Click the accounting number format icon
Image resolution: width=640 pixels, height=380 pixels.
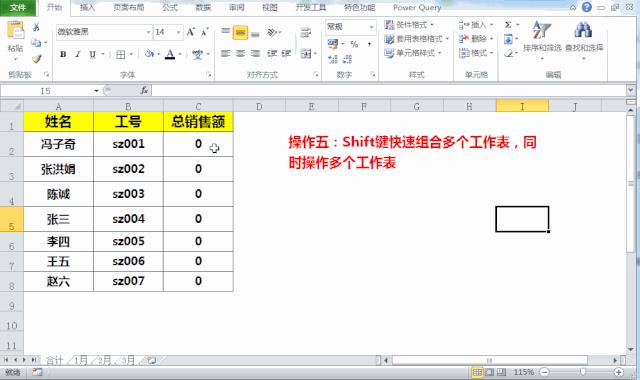click(333, 44)
